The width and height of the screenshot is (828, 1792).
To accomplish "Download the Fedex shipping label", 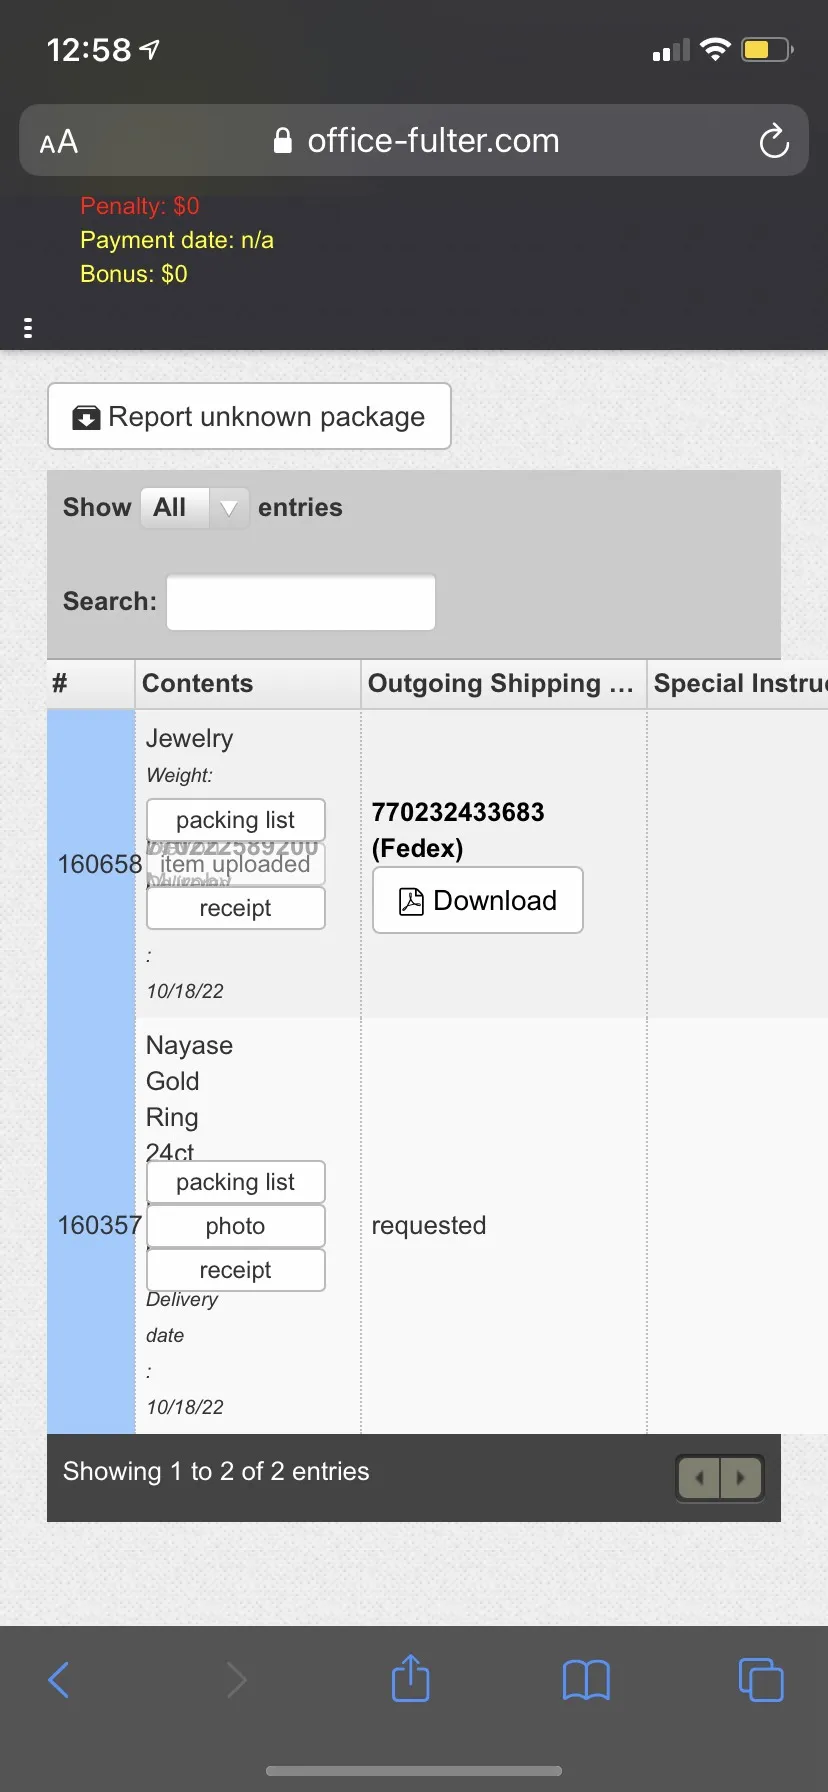I will (478, 900).
